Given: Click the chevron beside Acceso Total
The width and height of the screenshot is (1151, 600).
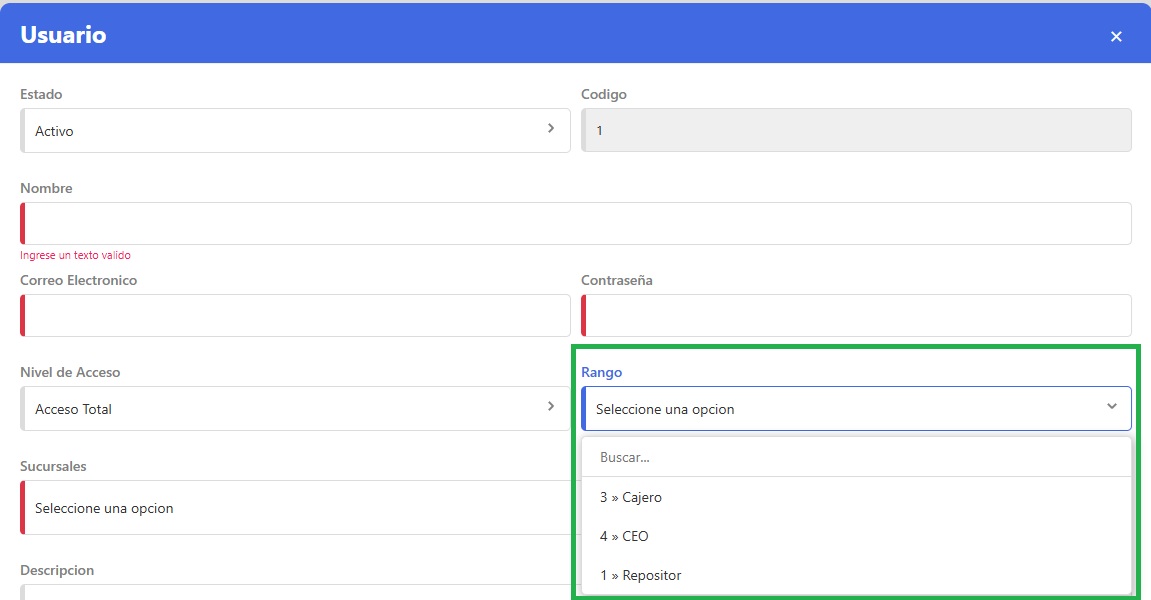Looking at the screenshot, I should pyautogui.click(x=550, y=407).
